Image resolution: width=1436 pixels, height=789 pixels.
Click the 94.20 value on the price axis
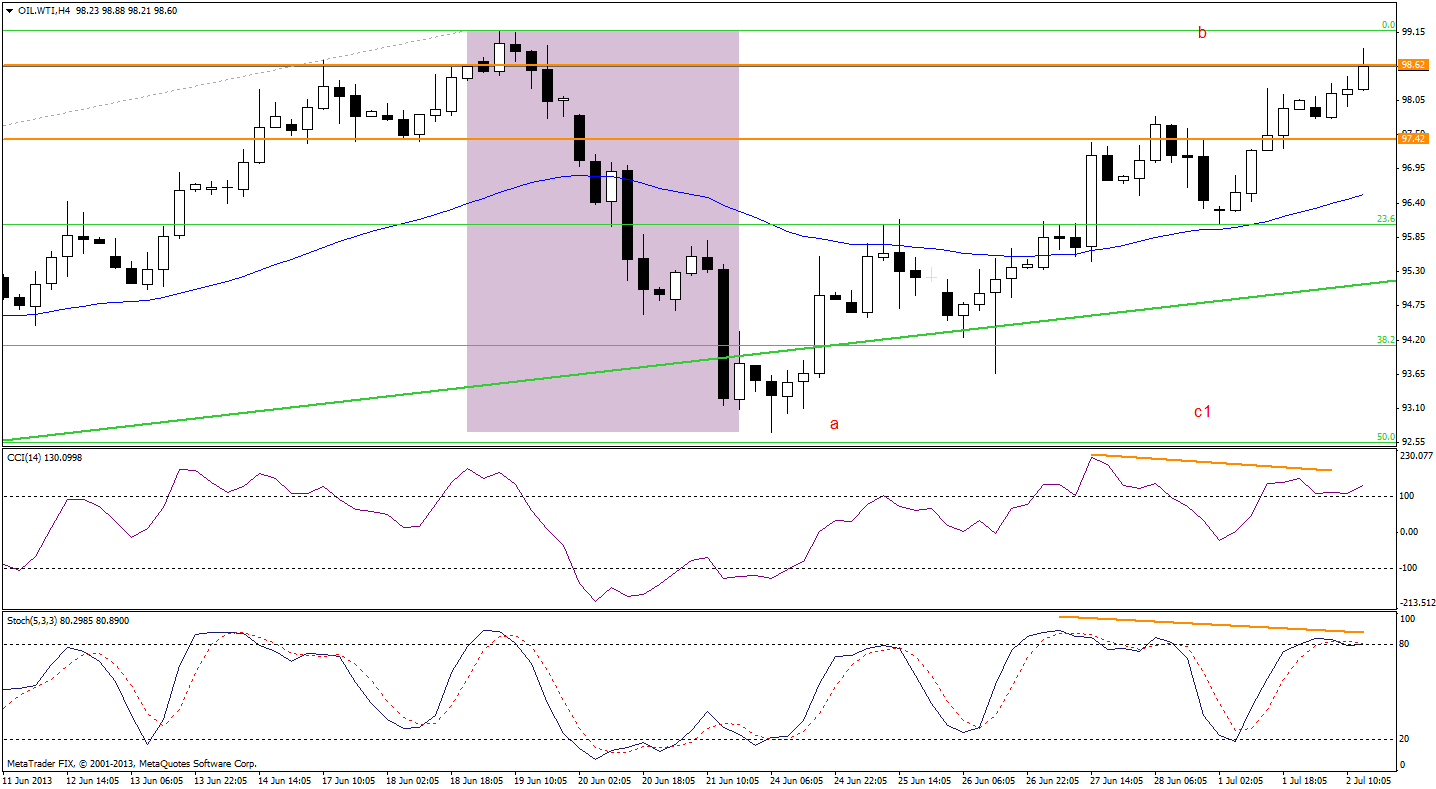[x=1413, y=340]
